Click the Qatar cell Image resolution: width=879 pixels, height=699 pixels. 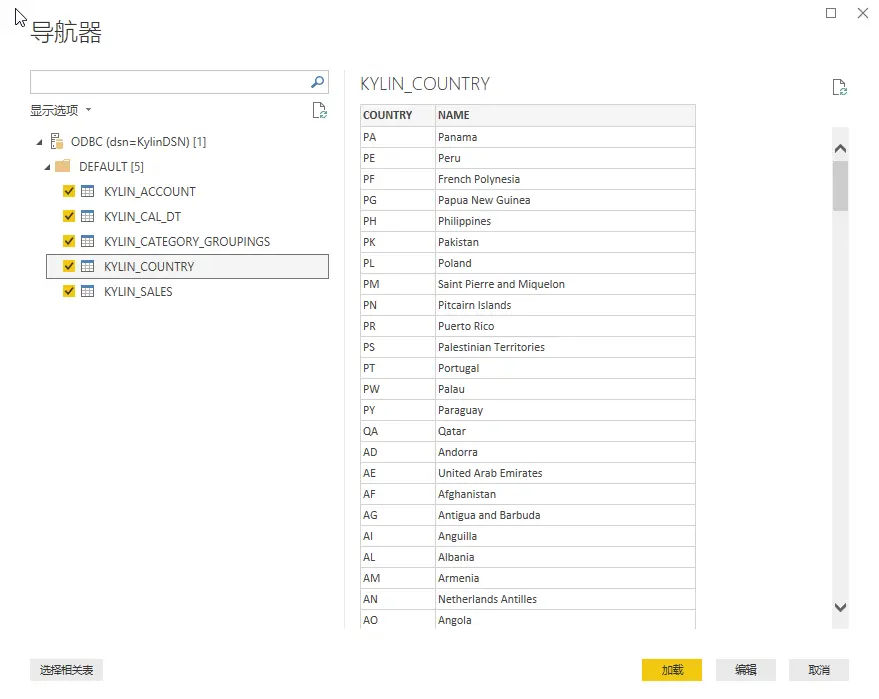(x=565, y=431)
